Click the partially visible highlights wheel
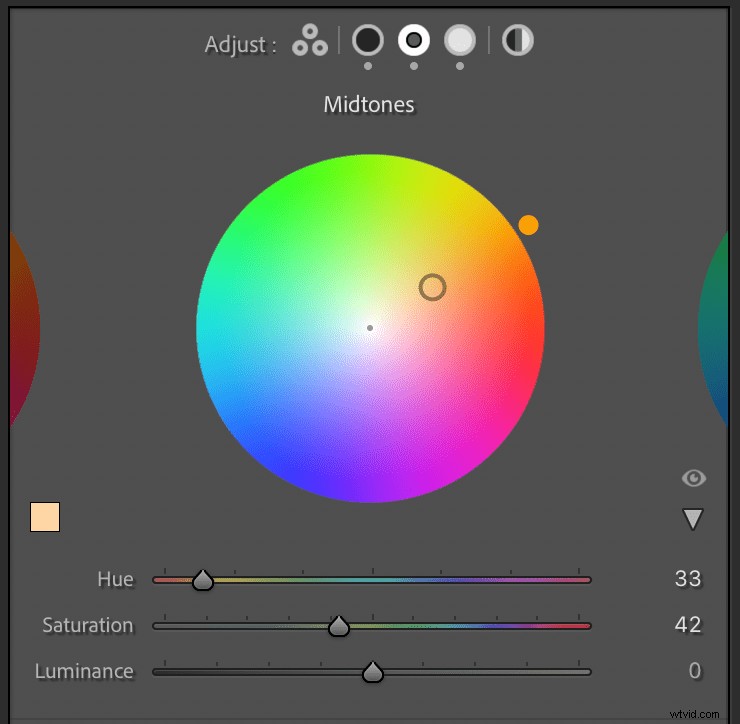Viewport: 740px width, 724px height. (714, 328)
